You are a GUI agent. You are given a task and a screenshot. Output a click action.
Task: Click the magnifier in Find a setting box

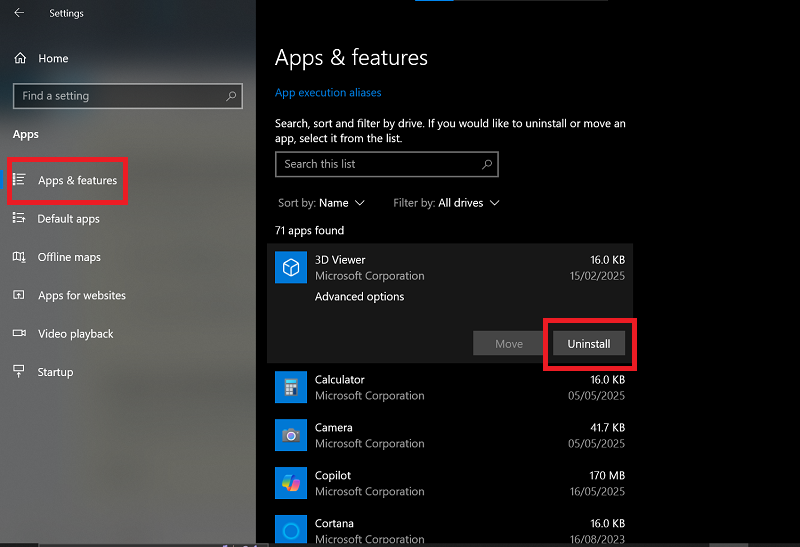[231, 96]
